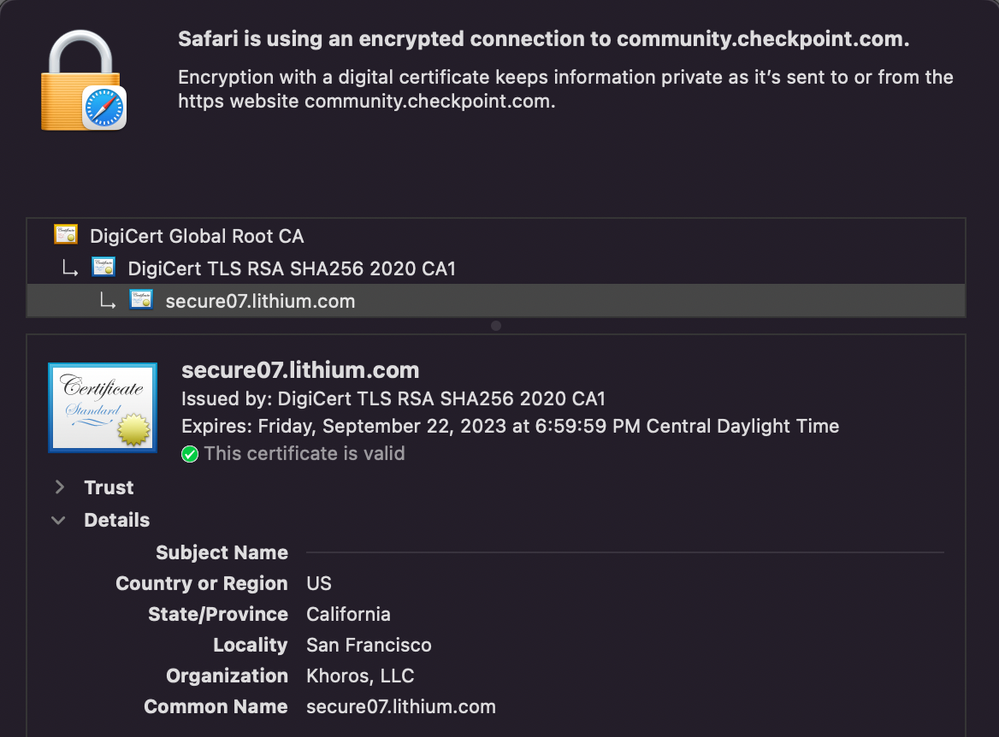Click the bold secure07.lithium.com certificate title
This screenshot has width=999, height=737.
(x=300, y=370)
